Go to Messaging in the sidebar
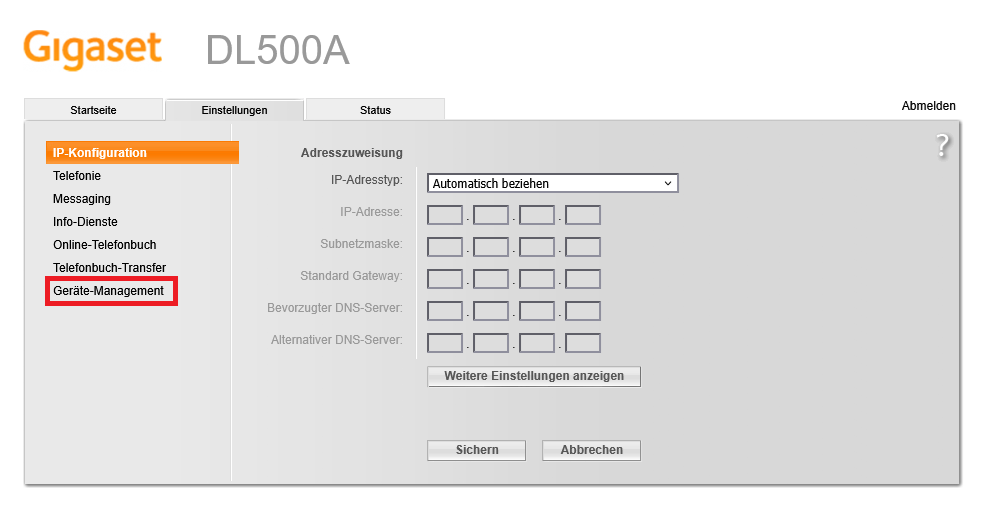 click(x=82, y=199)
